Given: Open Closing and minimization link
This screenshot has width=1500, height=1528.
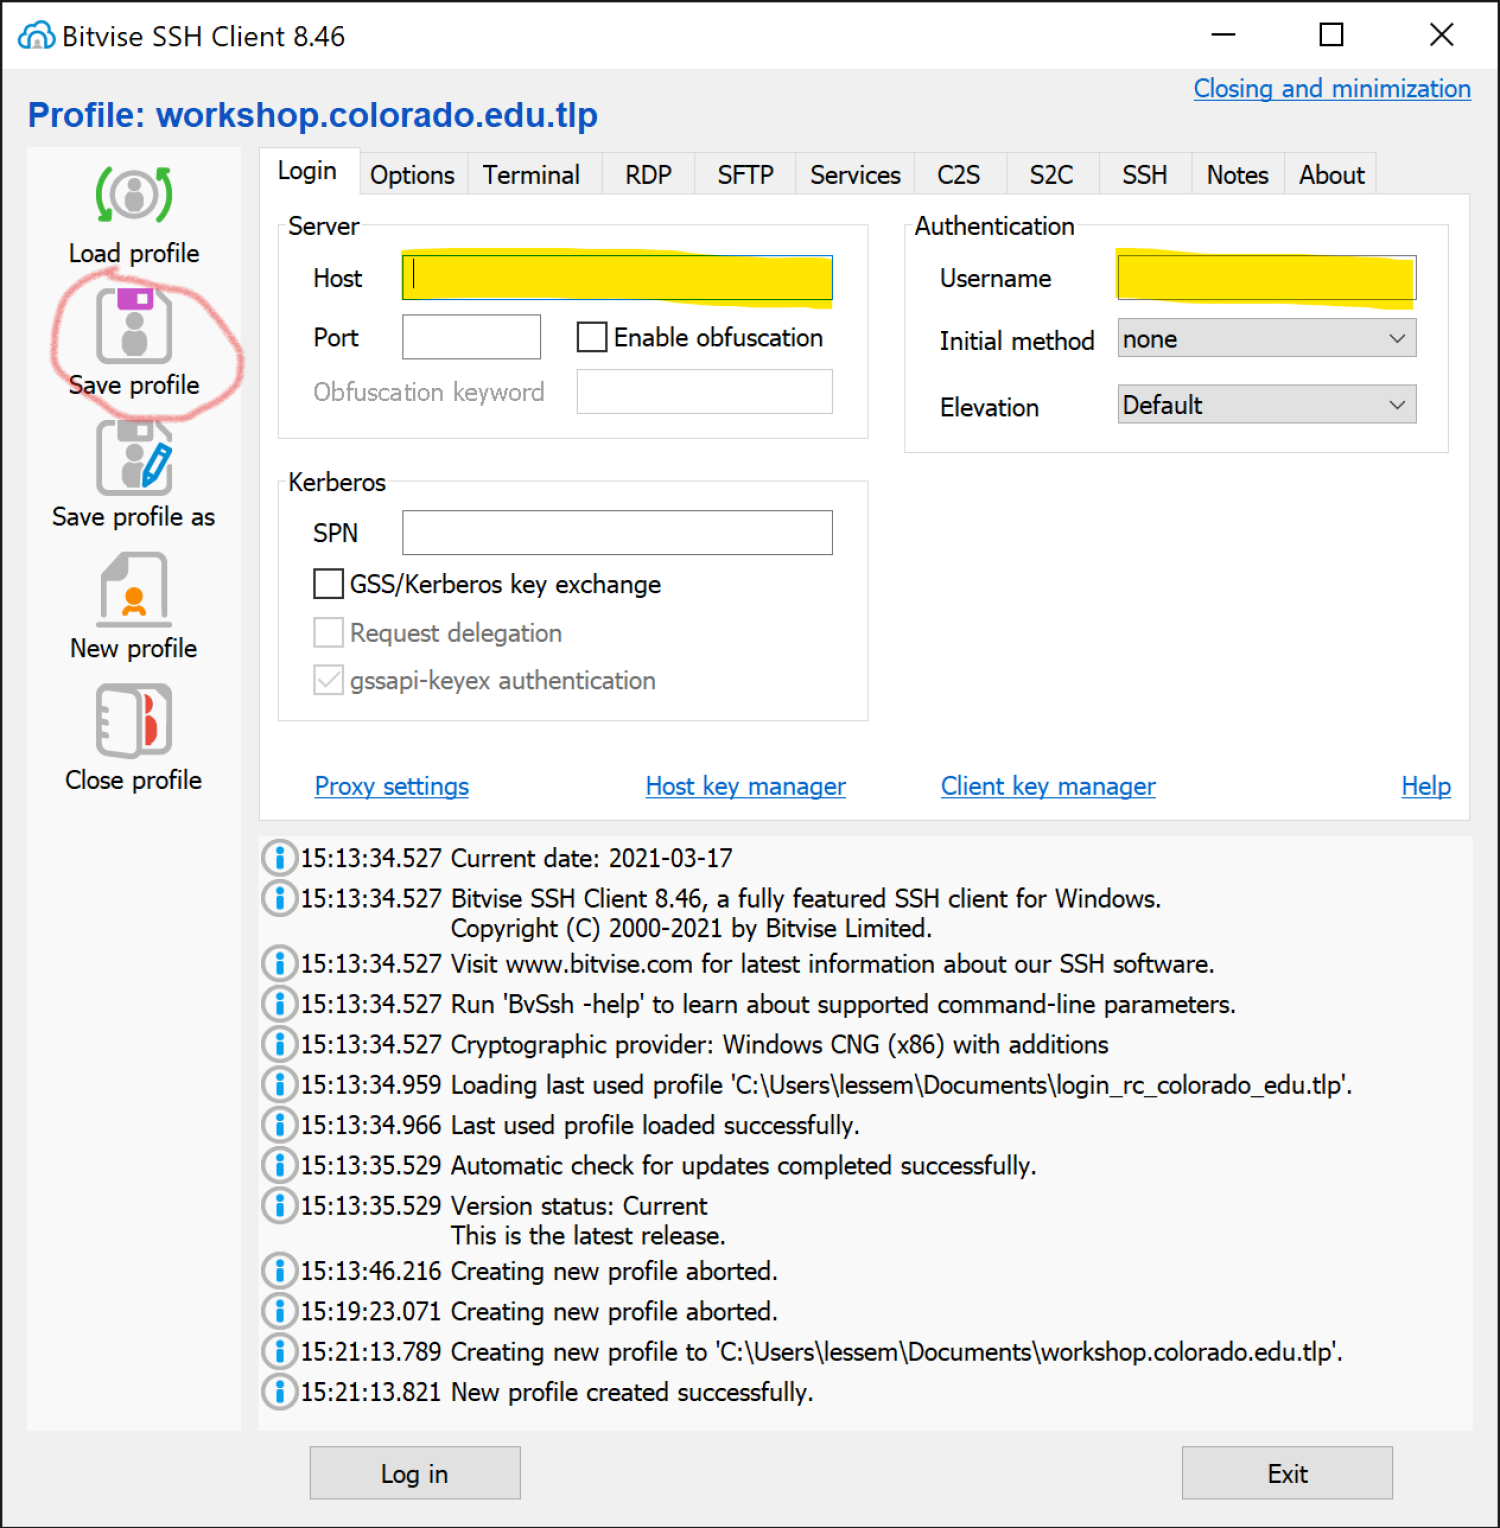Looking at the screenshot, I should tap(1332, 88).
